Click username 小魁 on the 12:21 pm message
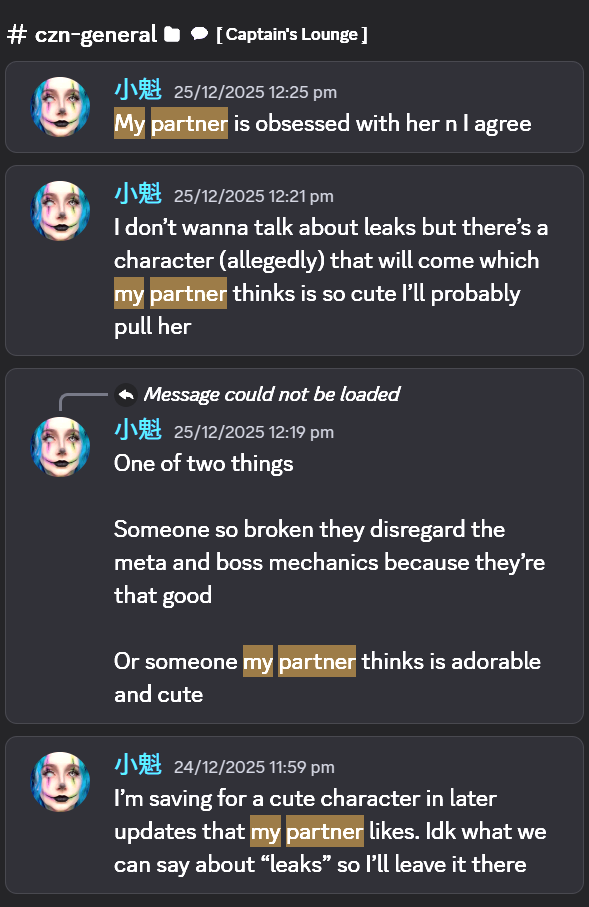 point(138,194)
